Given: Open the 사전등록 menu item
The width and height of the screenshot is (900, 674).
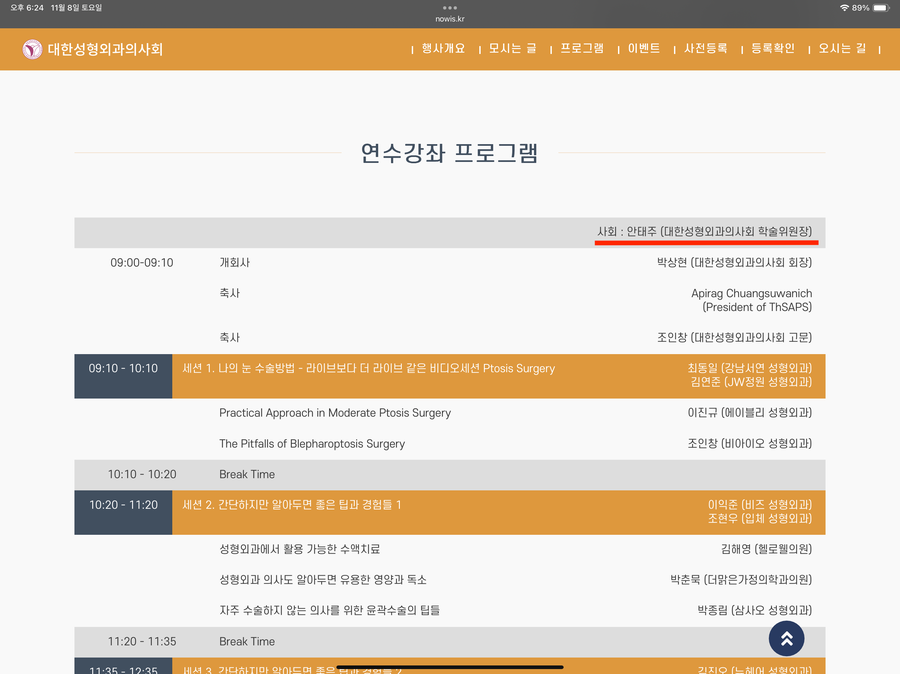Looking at the screenshot, I should 705,49.
